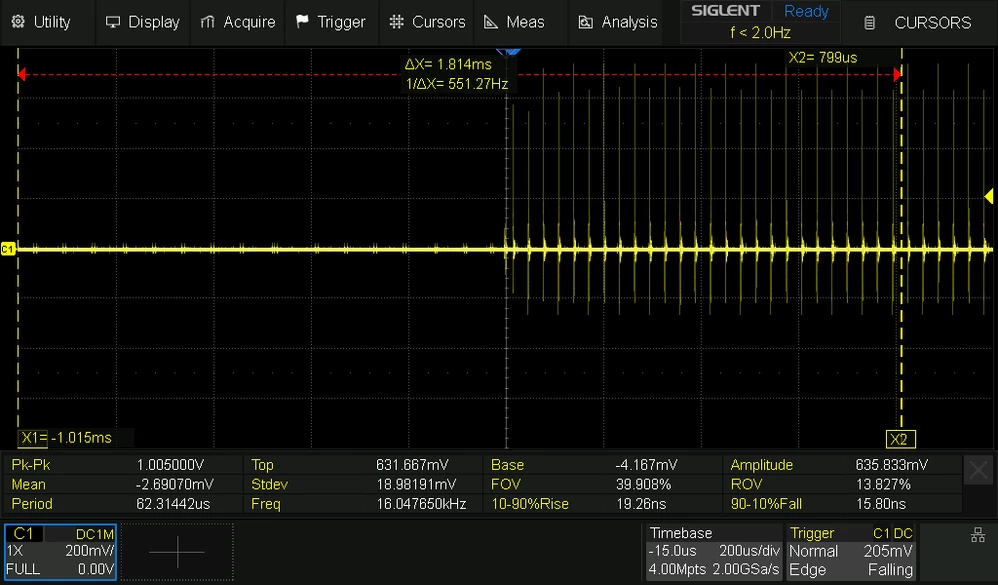The height and width of the screenshot is (585, 998).
Task: Select the X2 cursor label
Action: (901, 439)
